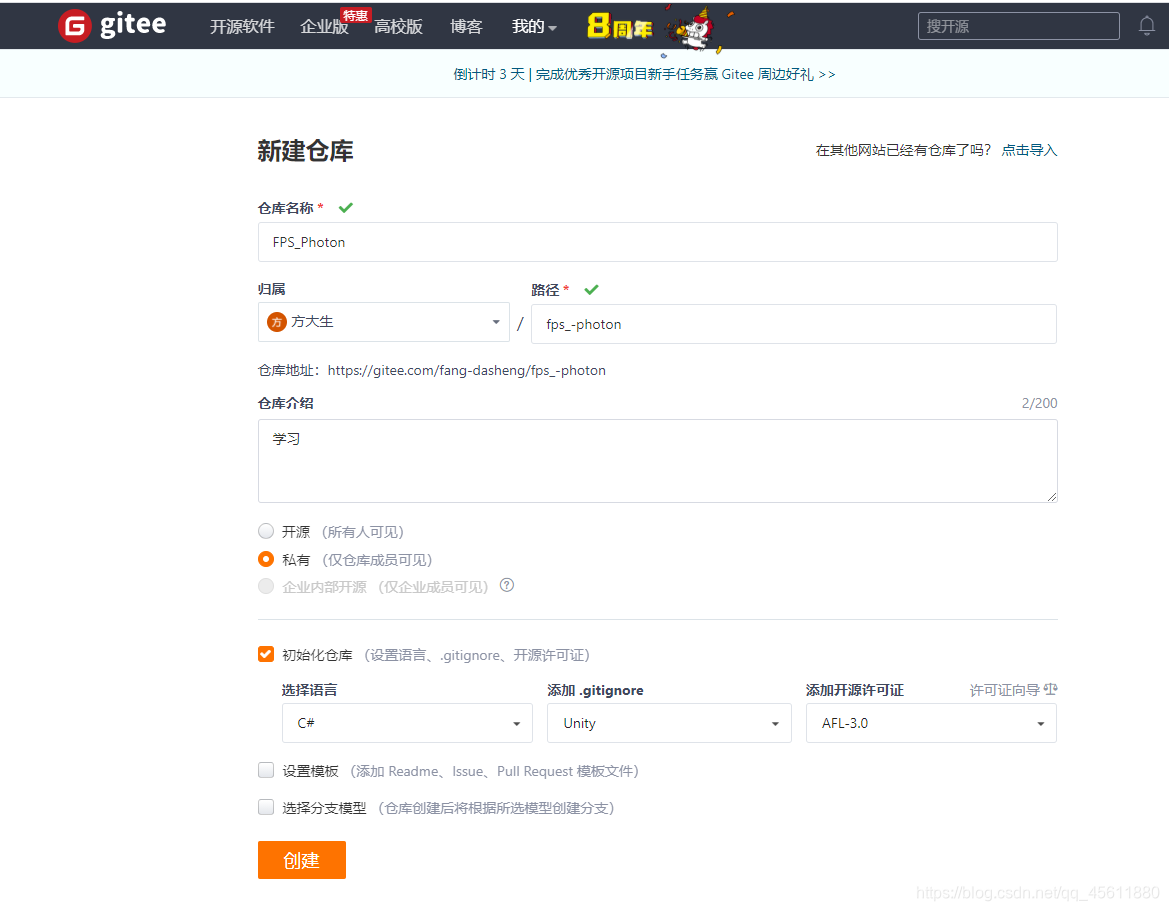
Task: Open the 归属 owner dropdown
Action: click(383, 322)
